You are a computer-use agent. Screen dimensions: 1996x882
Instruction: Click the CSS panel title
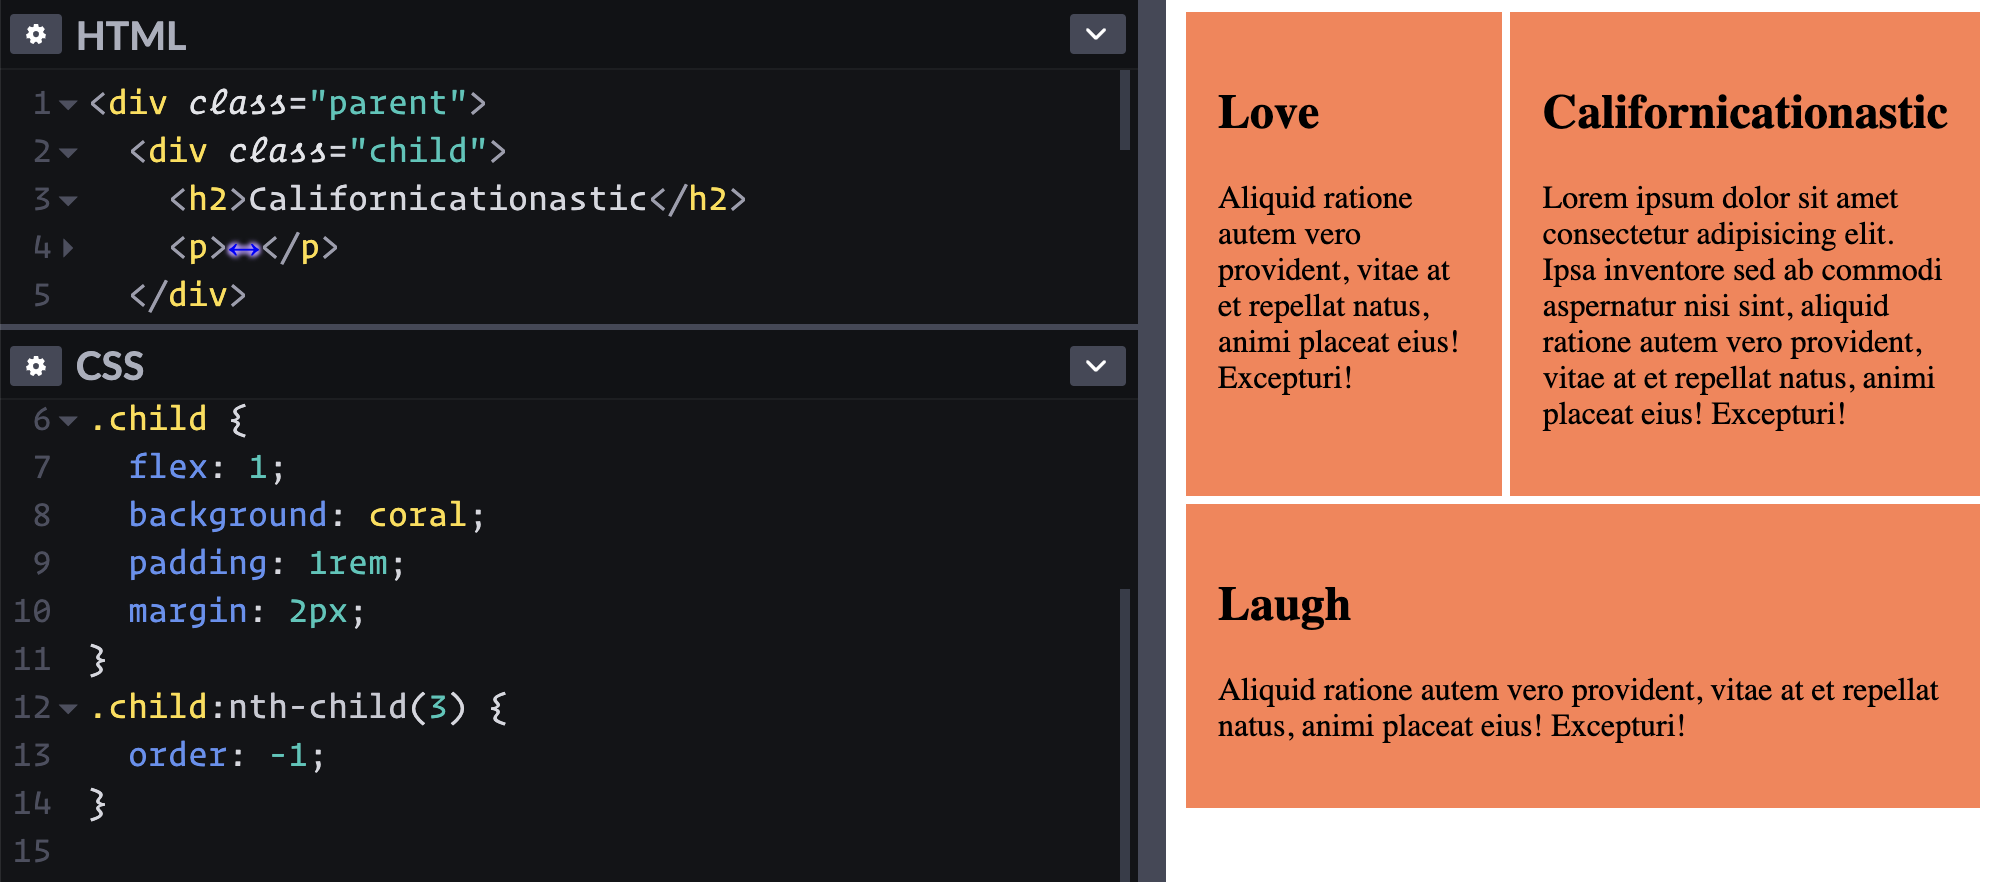110,367
